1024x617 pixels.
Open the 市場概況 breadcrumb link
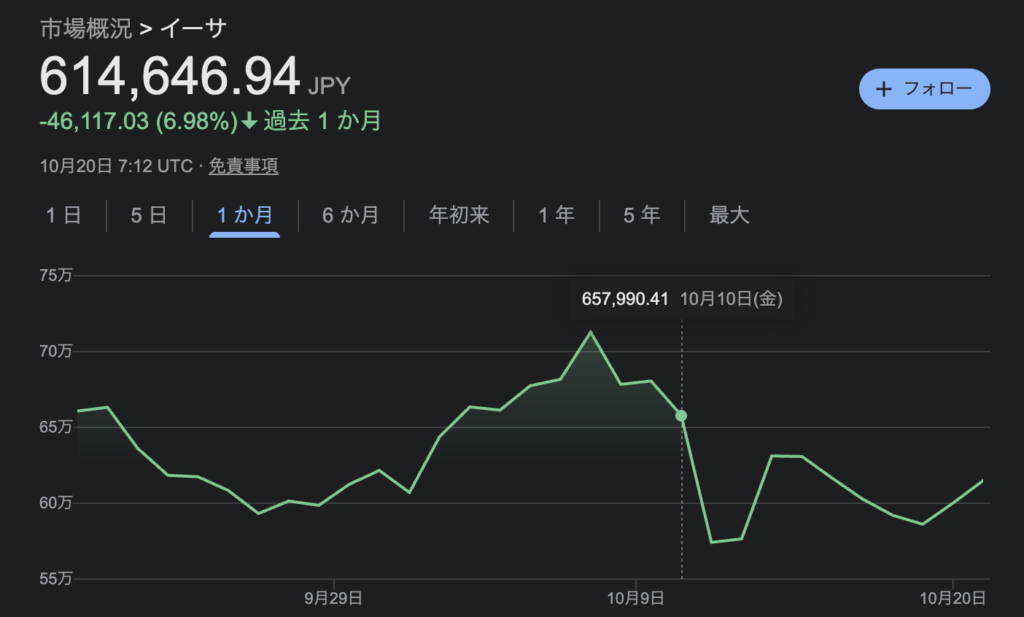(85, 28)
